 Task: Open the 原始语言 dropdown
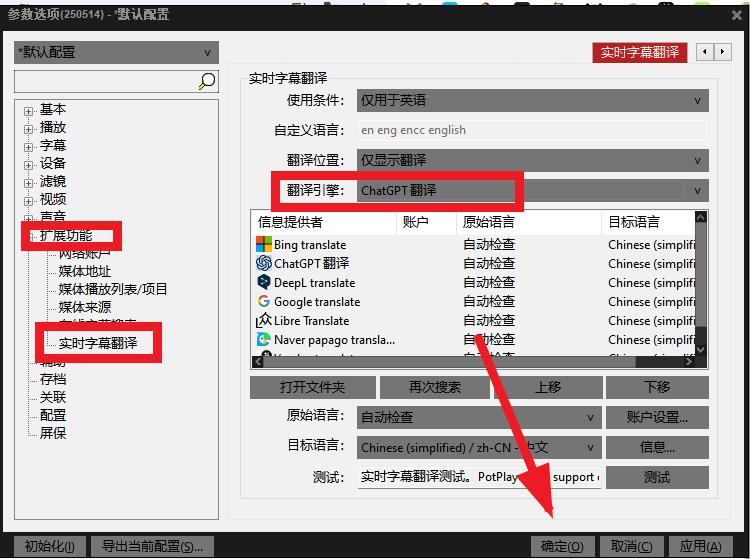coord(479,417)
